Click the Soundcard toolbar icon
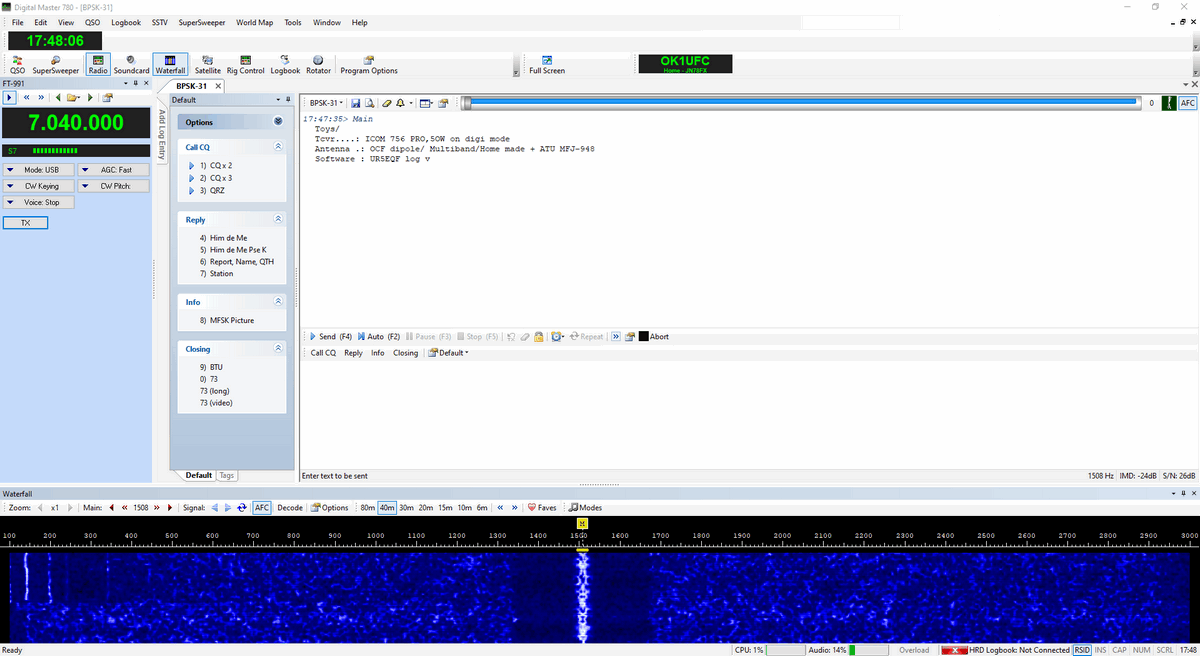 point(131,65)
